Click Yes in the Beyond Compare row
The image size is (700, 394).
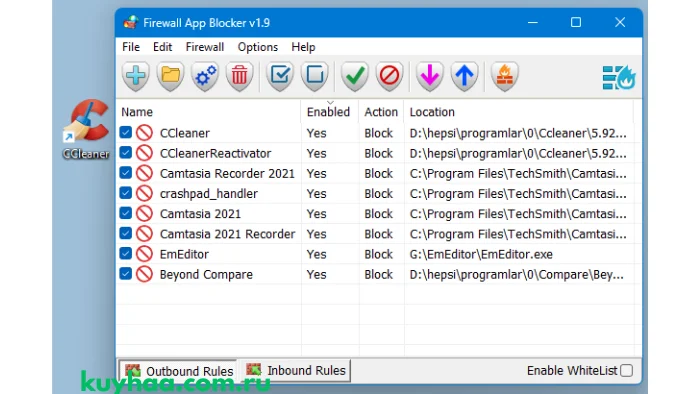pos(317,274)
